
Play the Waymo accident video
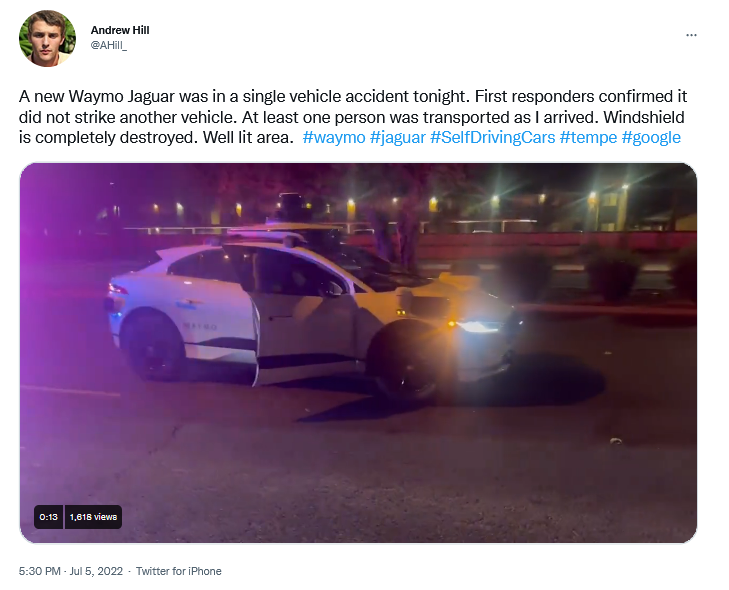point(358,352)
